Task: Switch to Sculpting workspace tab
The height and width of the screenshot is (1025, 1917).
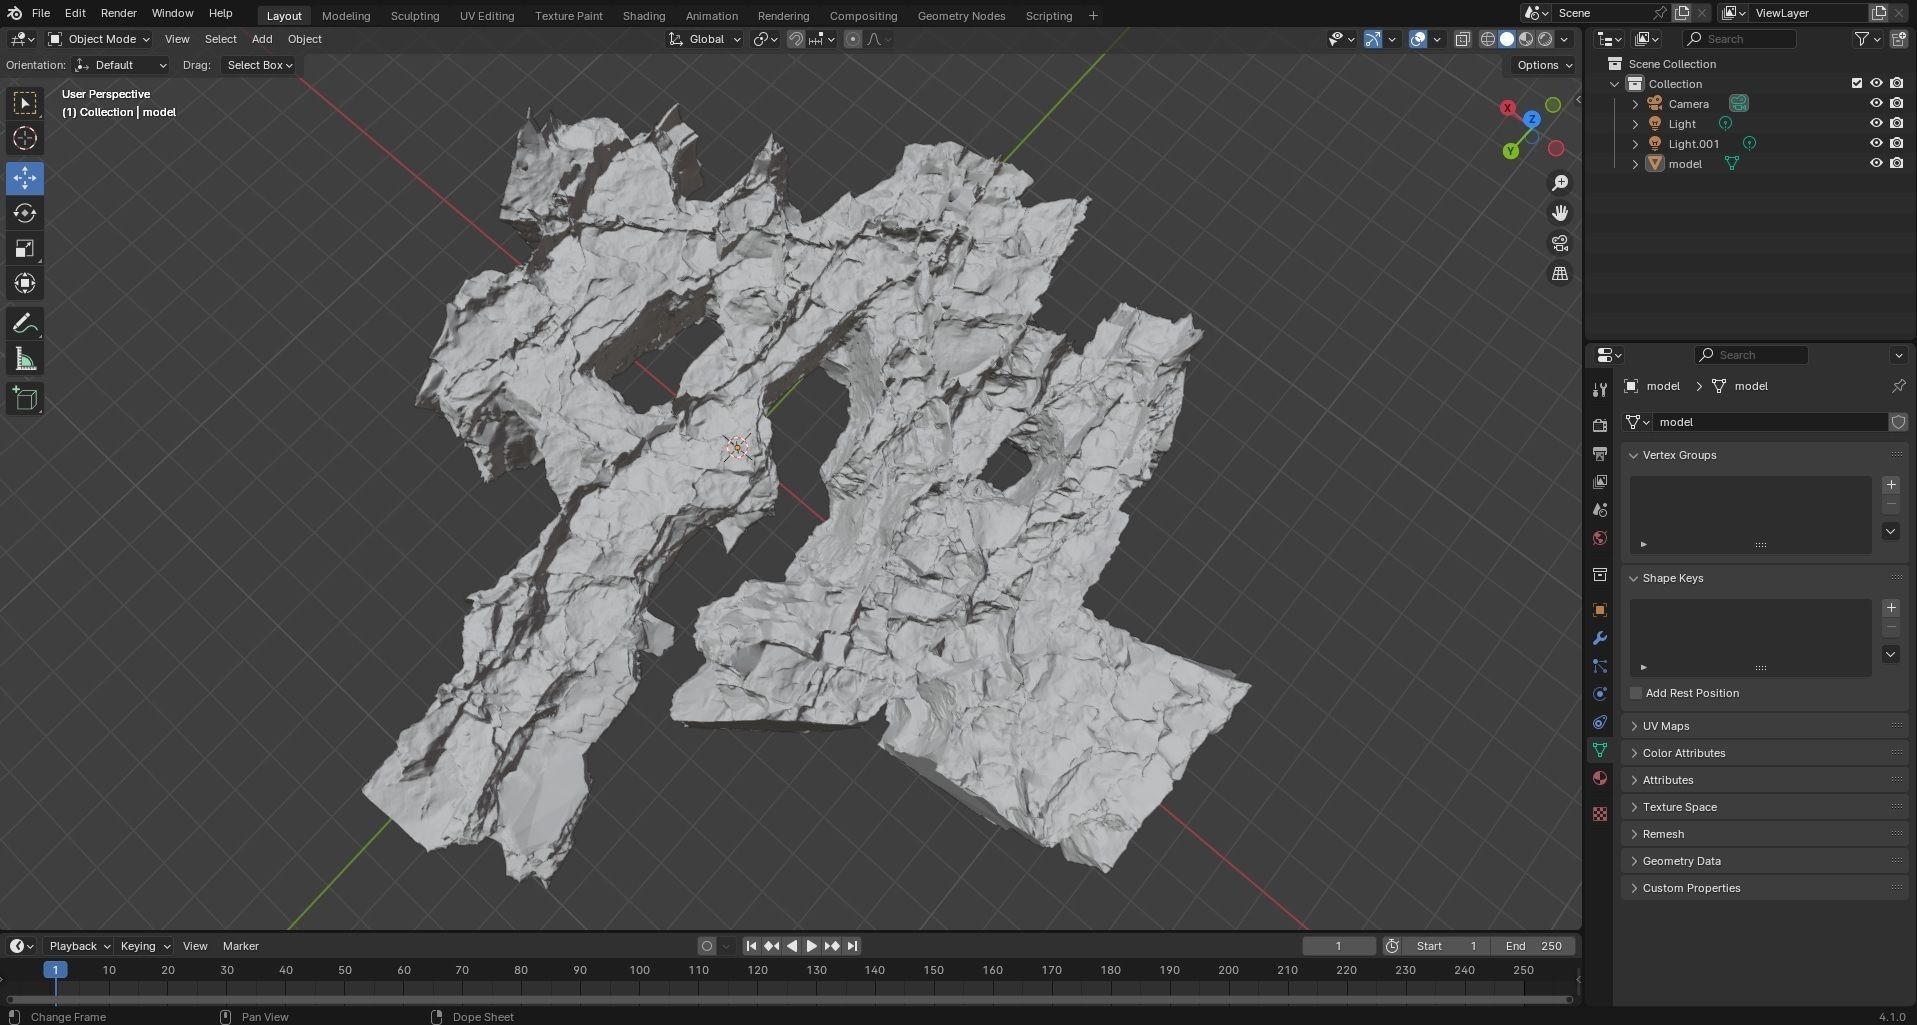Action: coord(415,16)
